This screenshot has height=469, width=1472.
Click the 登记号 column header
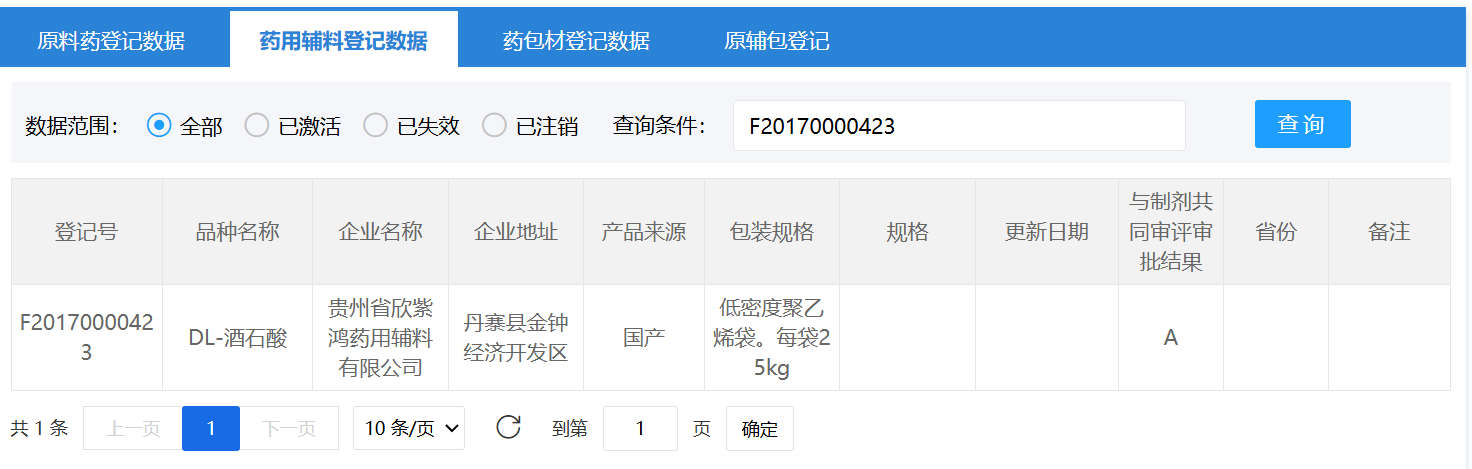[87, 232]
